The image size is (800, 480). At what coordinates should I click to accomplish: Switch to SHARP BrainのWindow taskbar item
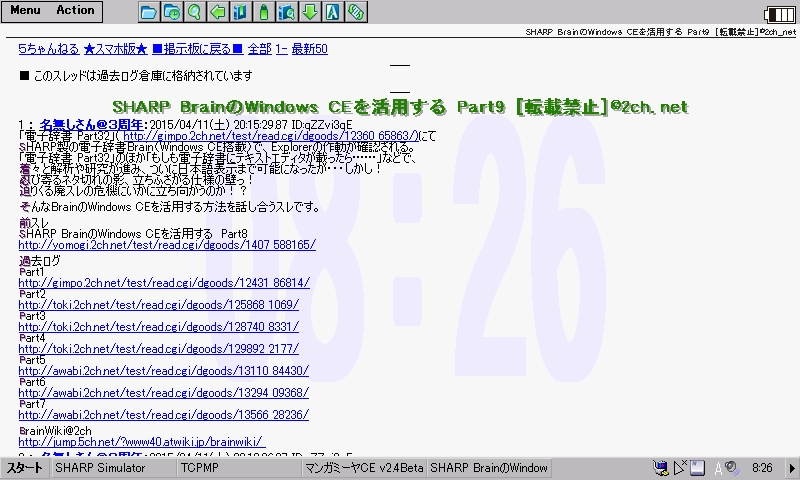pyautogui.click(x=489, y=468)
